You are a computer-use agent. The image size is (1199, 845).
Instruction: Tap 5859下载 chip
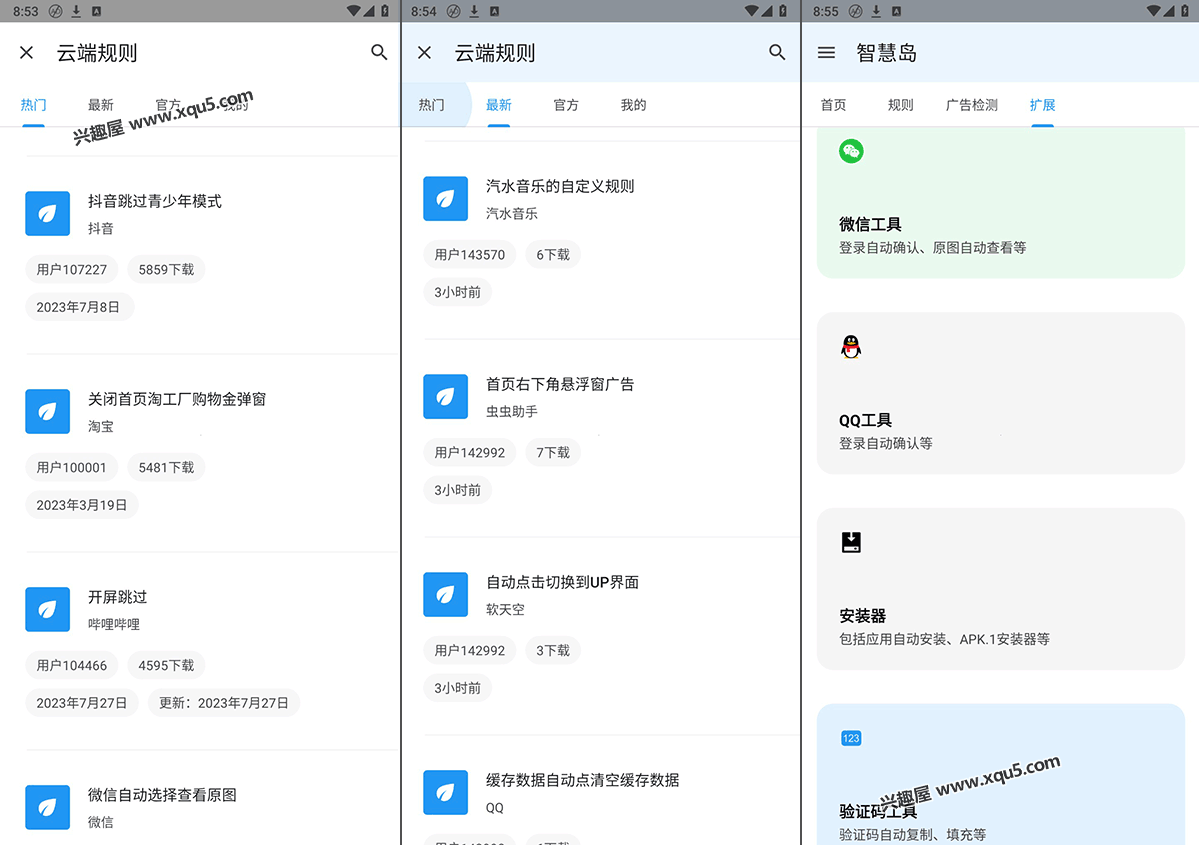[x=166, y=269]
